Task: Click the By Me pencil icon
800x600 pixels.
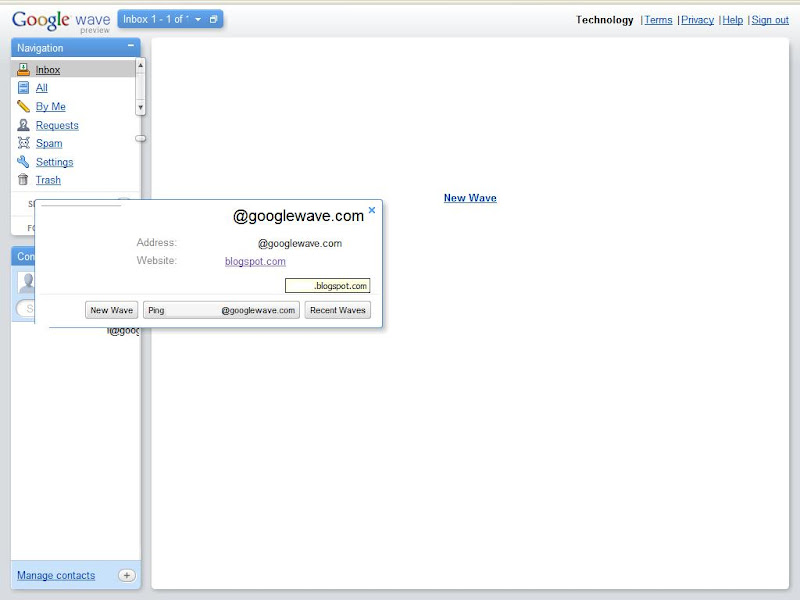Action: [23, 106]
